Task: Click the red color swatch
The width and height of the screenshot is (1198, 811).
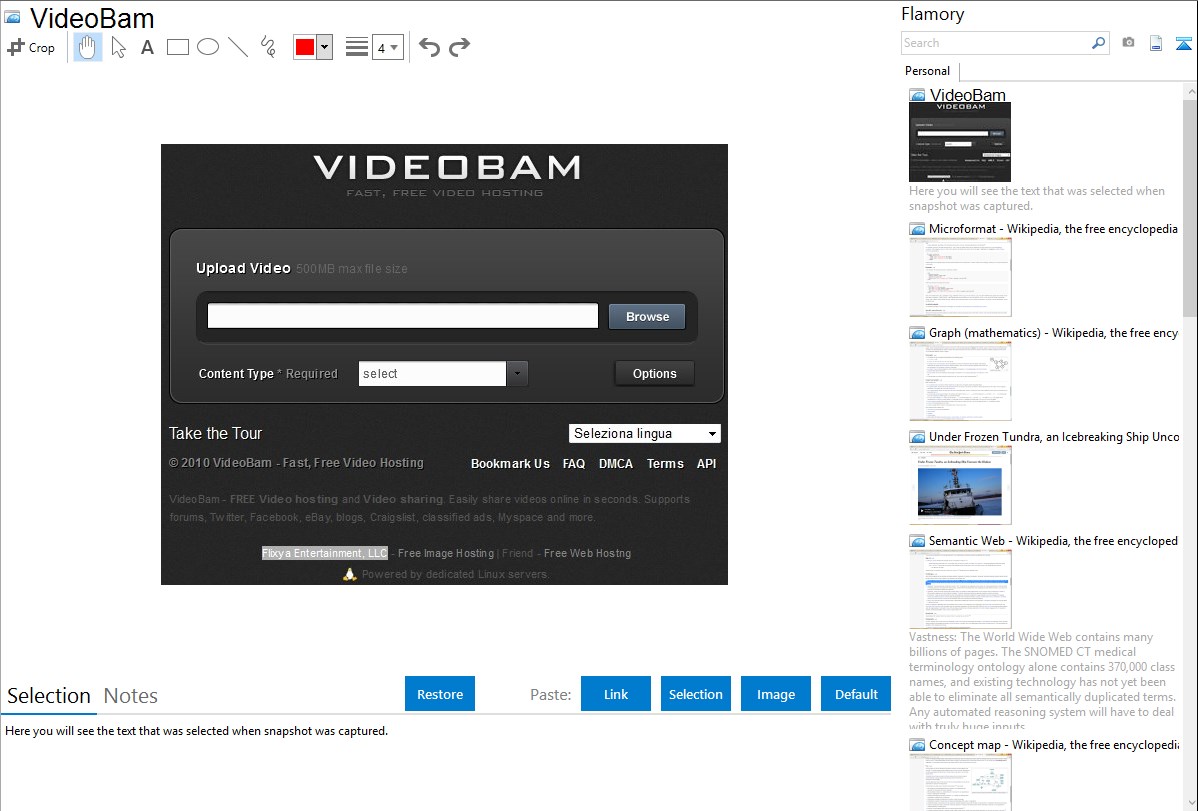Action: tap(305, 47)
